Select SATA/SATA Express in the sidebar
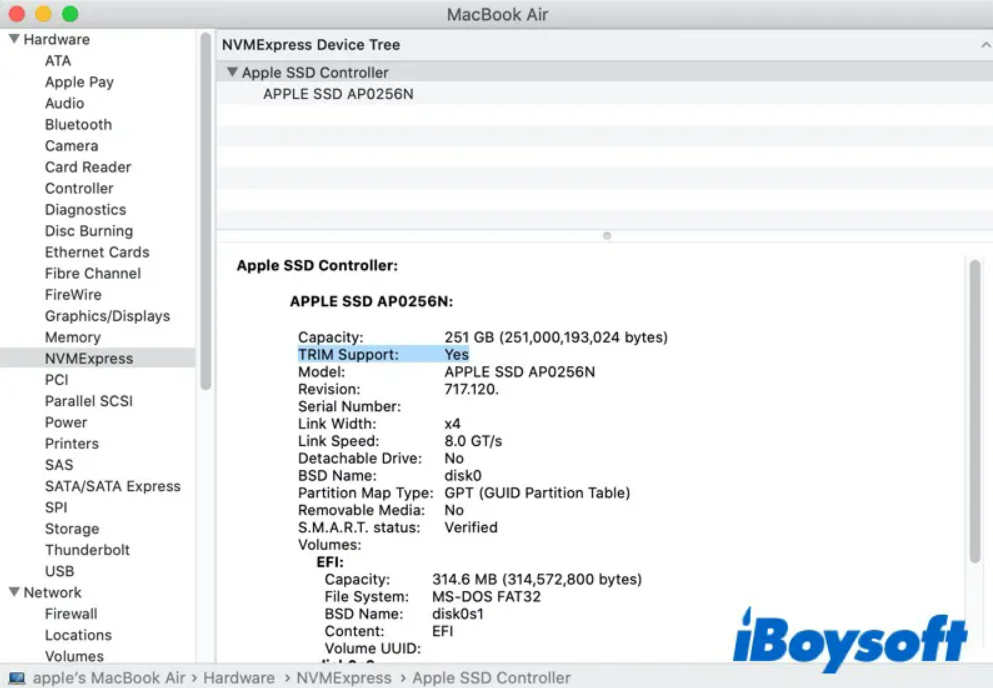Image resolution: width=993 pixels, height=688 pixels. [113, 486]
